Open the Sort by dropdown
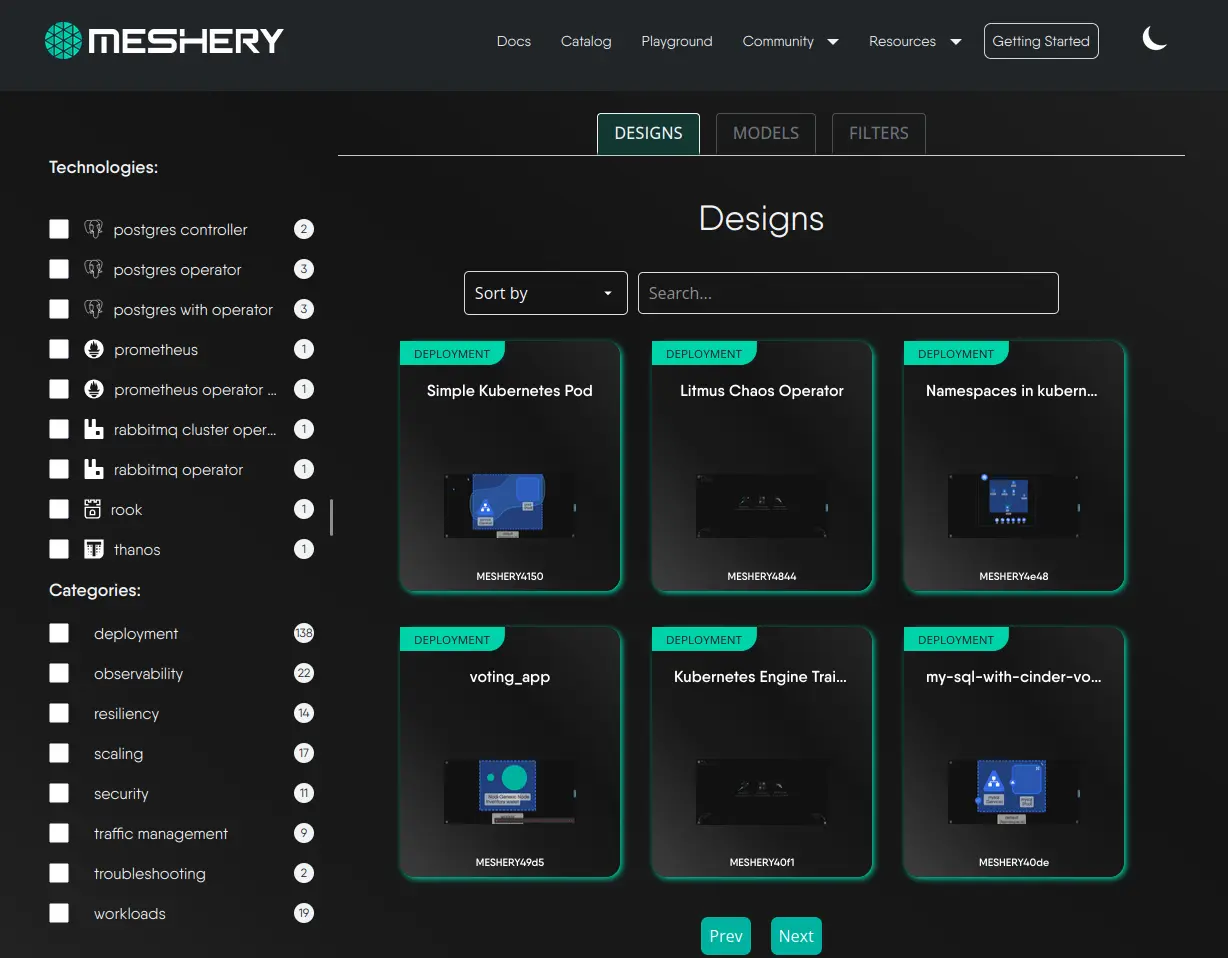This screenshot has width=1228, height=958. pyautogui.click(x=545, y=293)
